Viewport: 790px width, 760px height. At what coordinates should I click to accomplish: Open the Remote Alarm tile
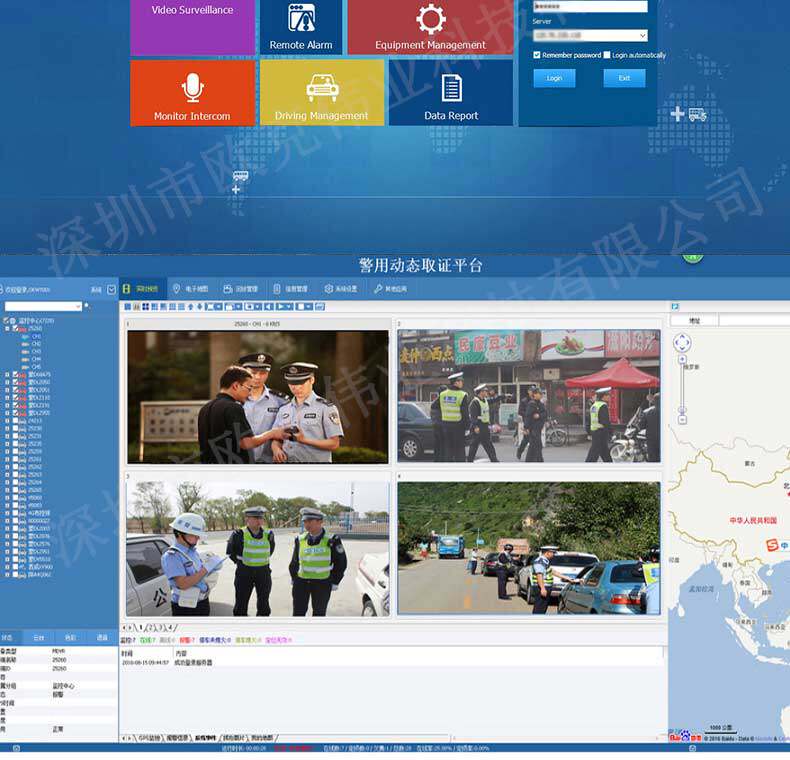pos(301,27)
